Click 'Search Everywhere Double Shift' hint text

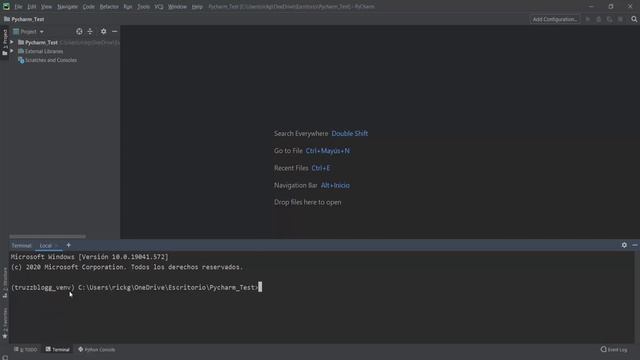pyautogui.click(x=321, y=133)
